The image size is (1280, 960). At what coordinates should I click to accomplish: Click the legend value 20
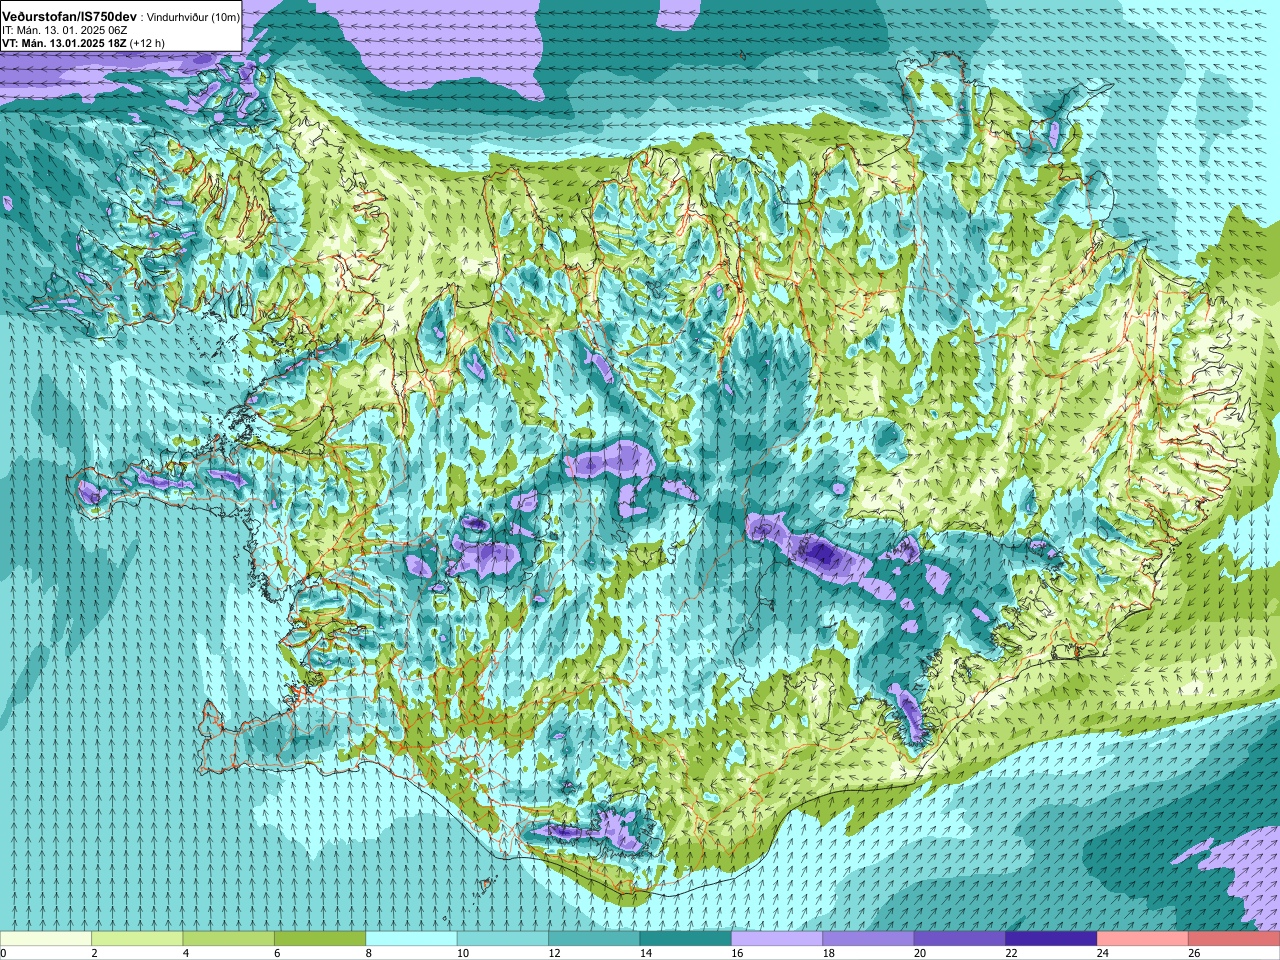pyautogui.click(x=920, y=953)
